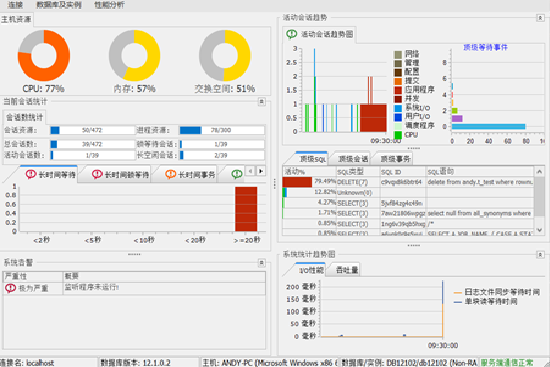Click the 调度程序 legend color swatch
The width and height of the screenshot is (550, 367).
pos(398,126)
